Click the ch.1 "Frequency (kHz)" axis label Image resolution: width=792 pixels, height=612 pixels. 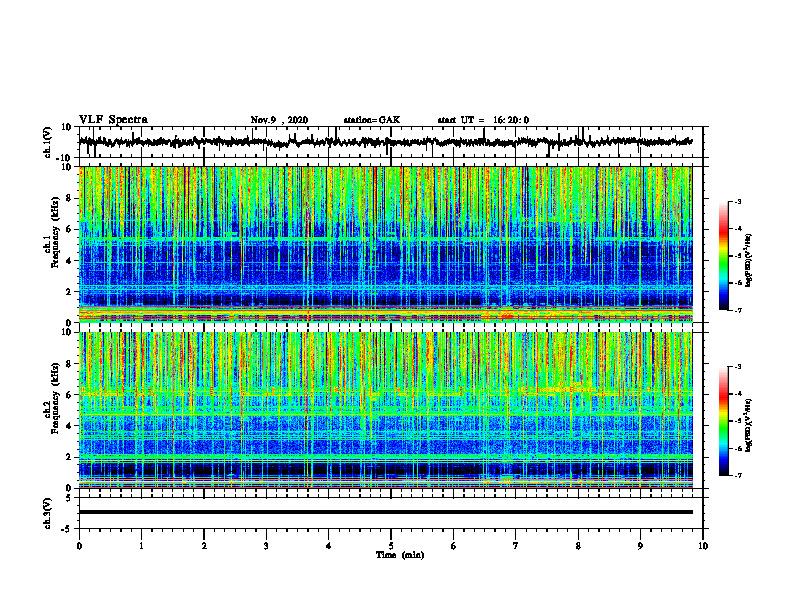point(55,232)
